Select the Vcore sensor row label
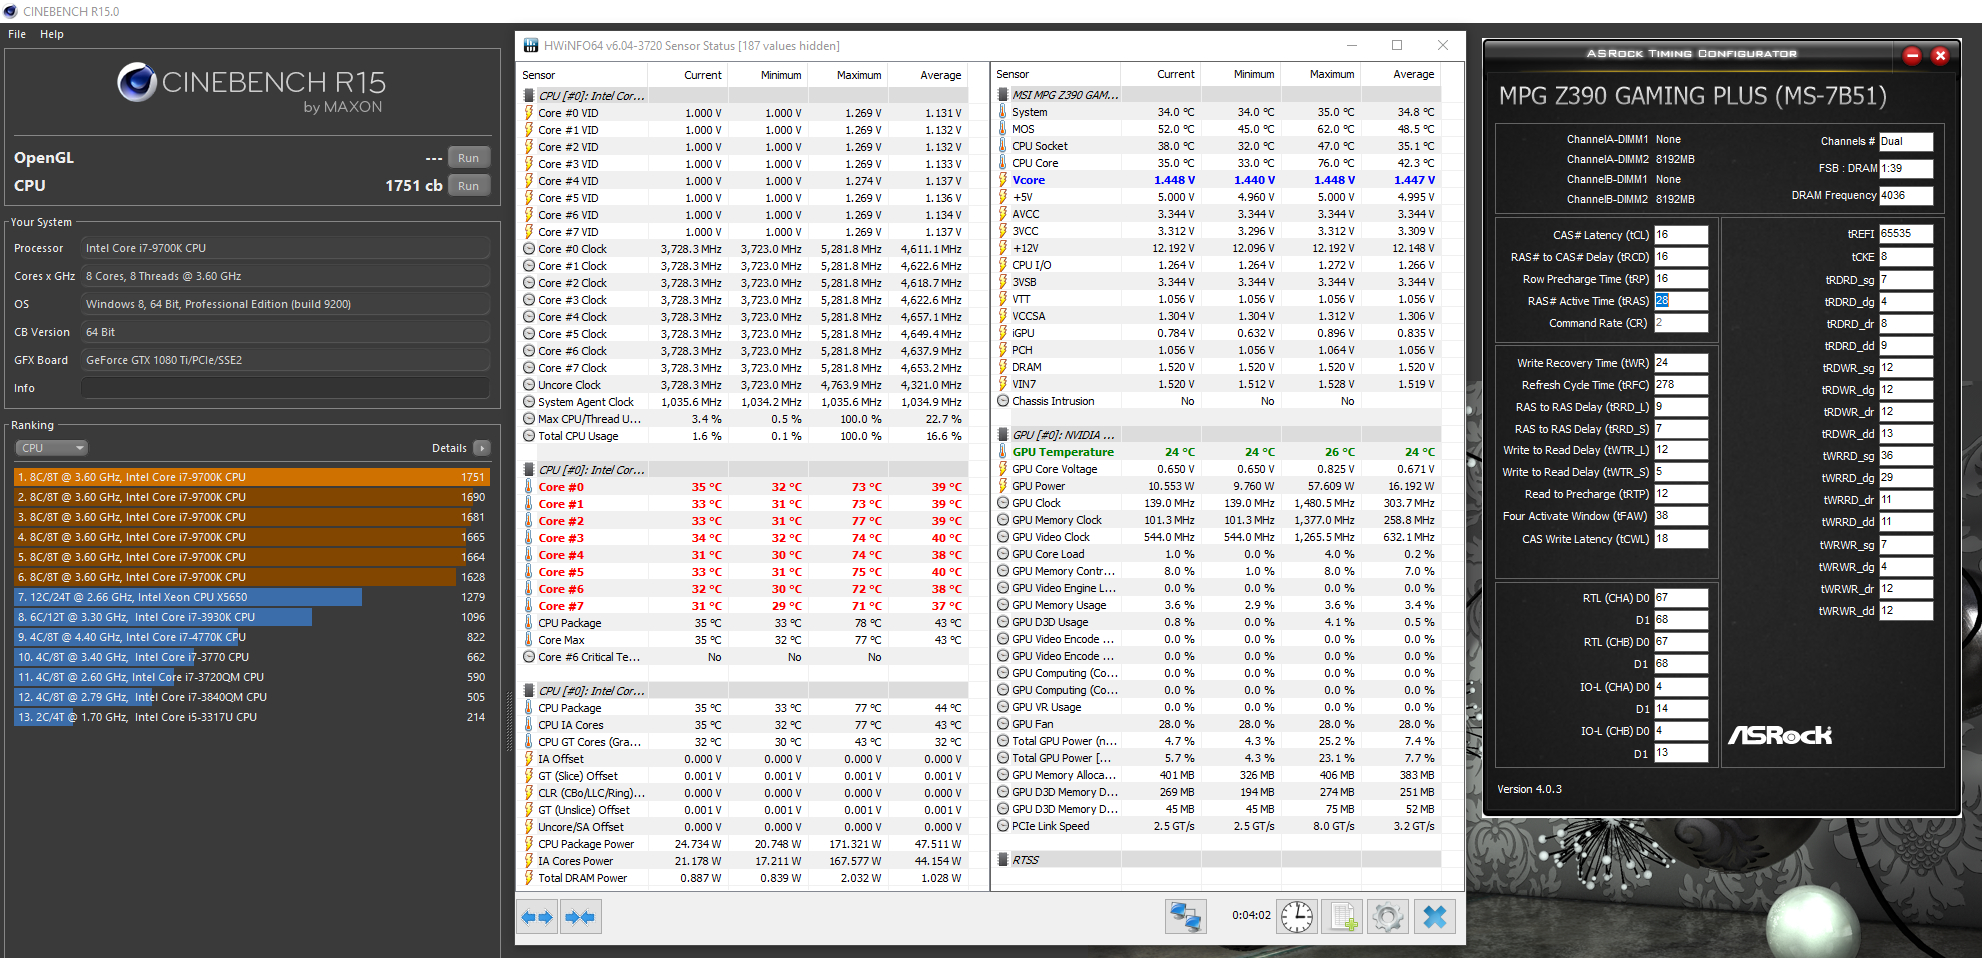Screen dimensions: 1982x958 tap(1028, 180)
